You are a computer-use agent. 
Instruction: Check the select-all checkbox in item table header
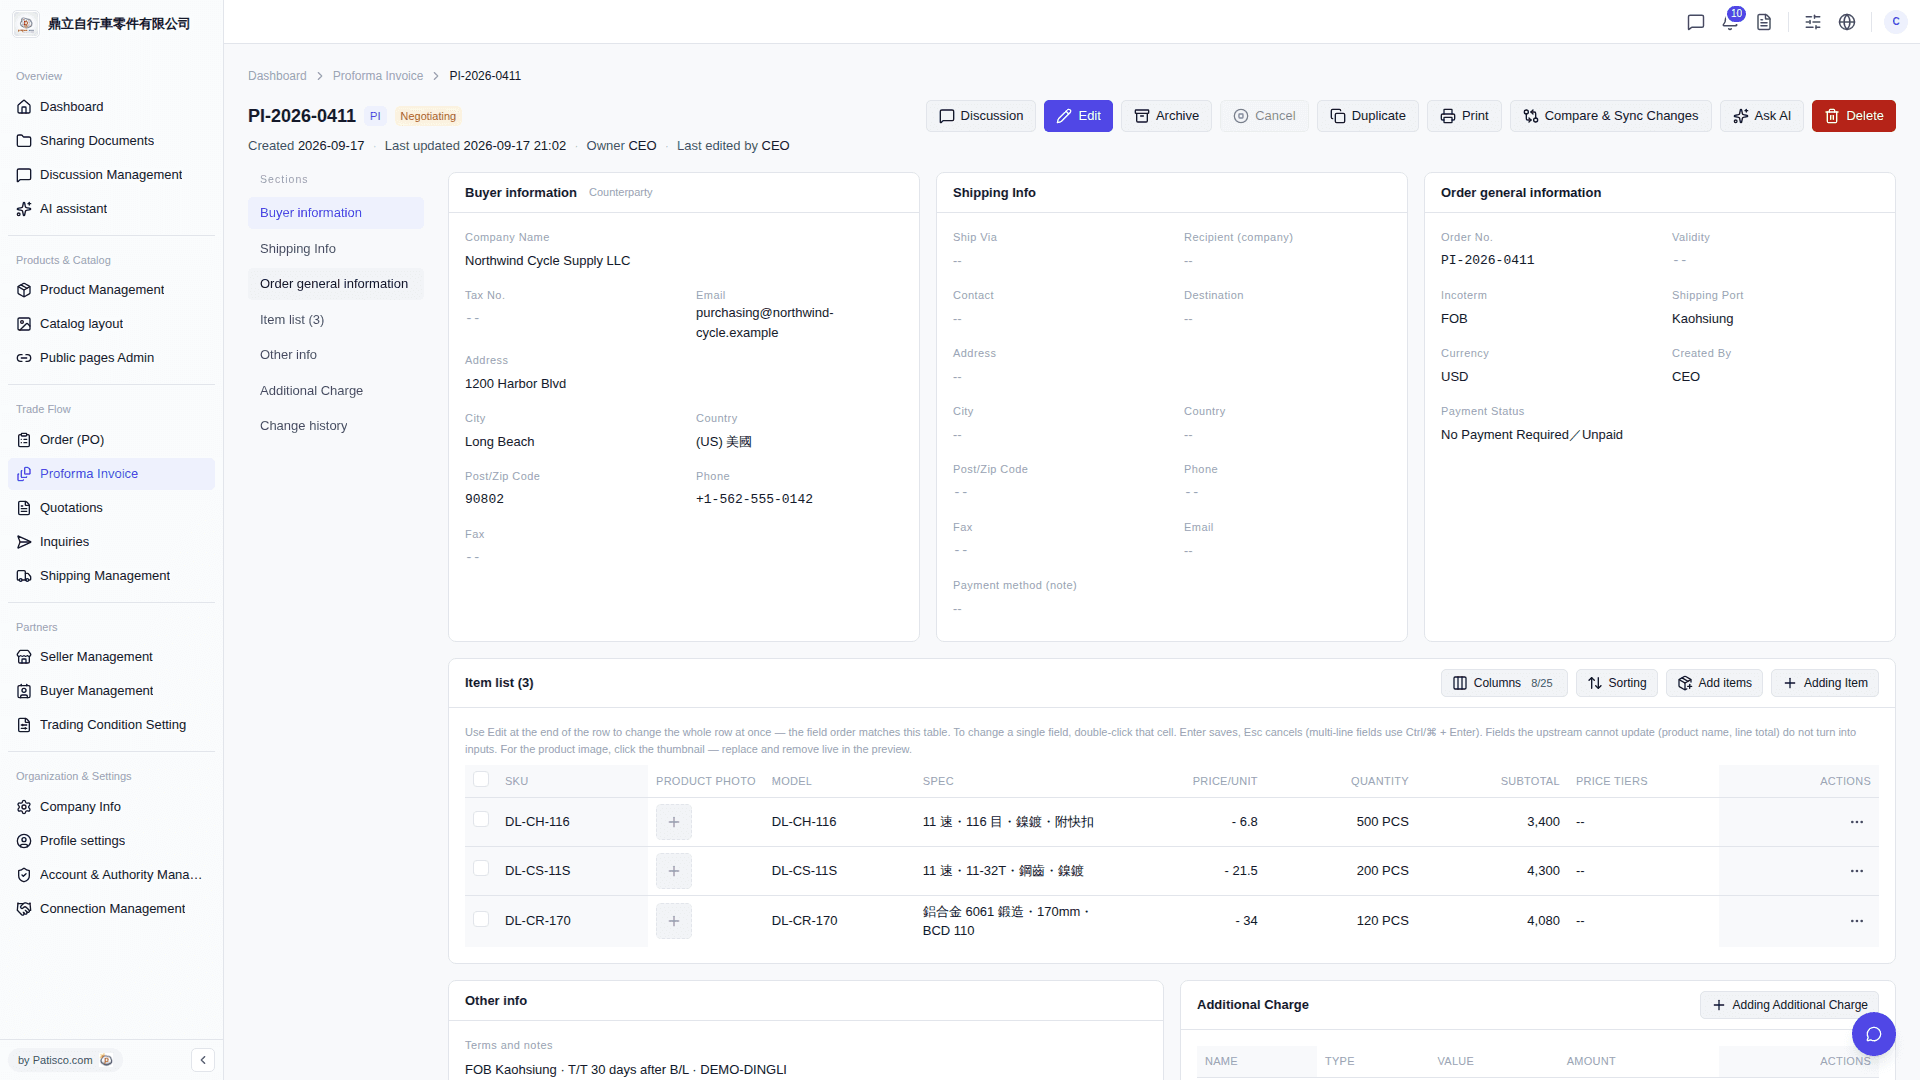[481, 780]
